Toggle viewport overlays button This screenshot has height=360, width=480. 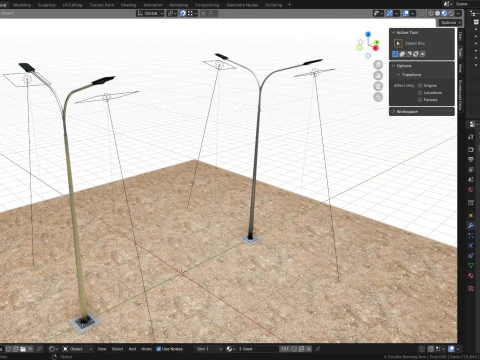coord(406,13)
